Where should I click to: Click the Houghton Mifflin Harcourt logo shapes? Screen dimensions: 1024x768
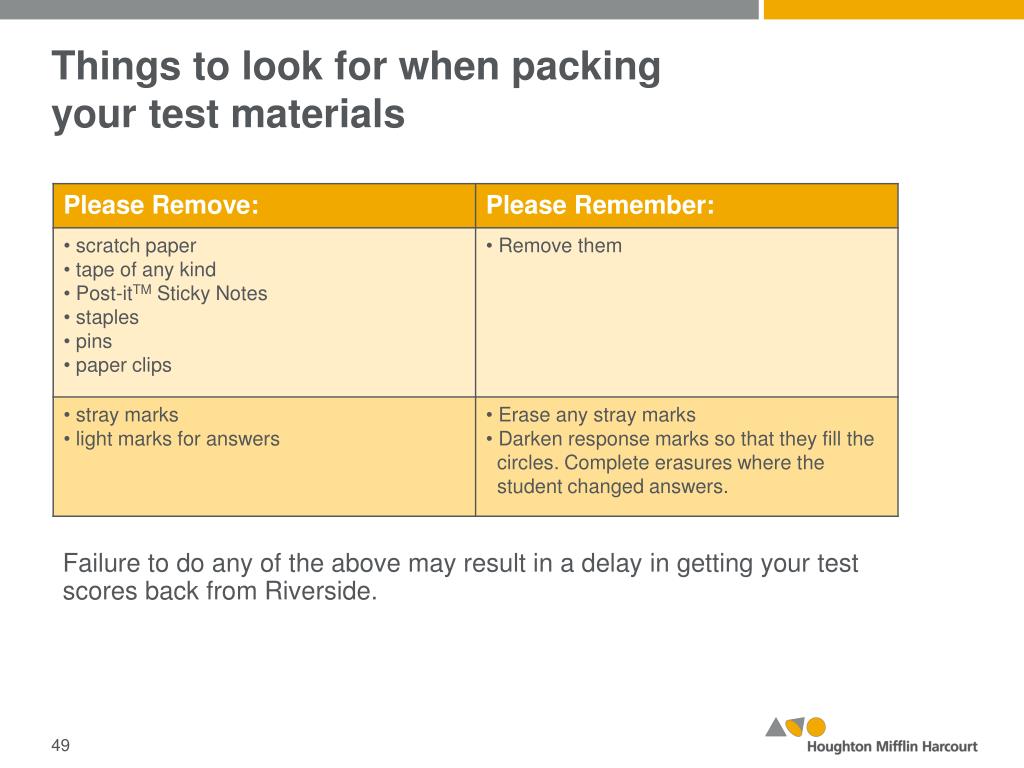[x=795, y=727]
